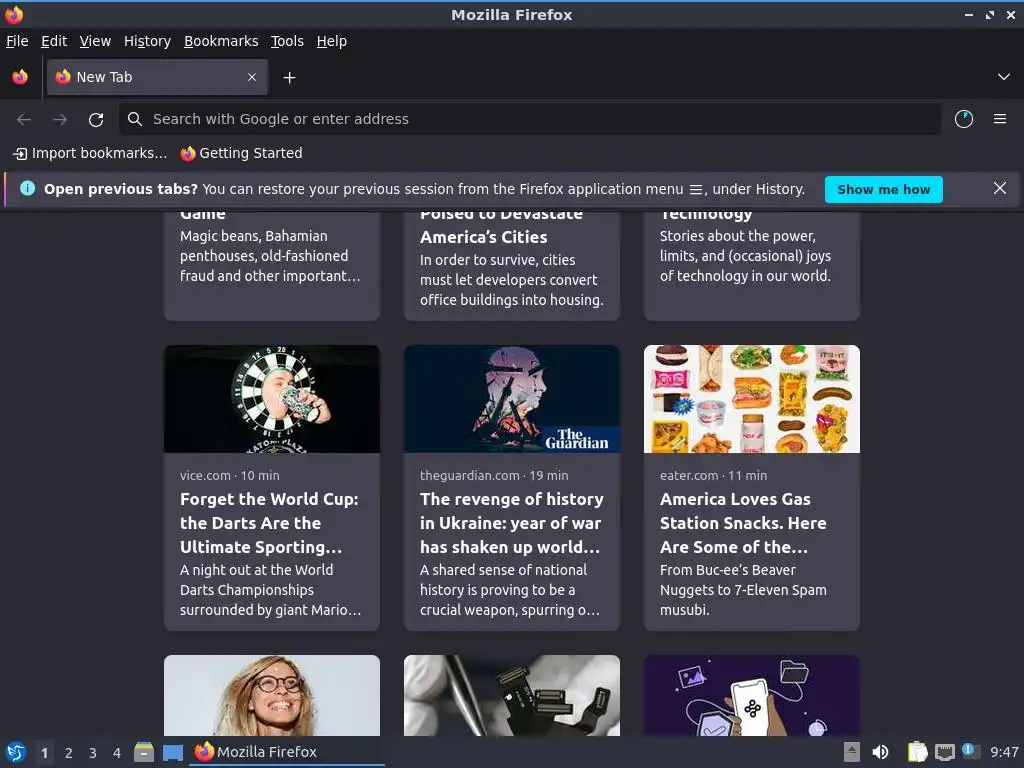Open The Guardian Ukraine article image
The width and height of the screenshot is (1024, 768).
(511, 398)
